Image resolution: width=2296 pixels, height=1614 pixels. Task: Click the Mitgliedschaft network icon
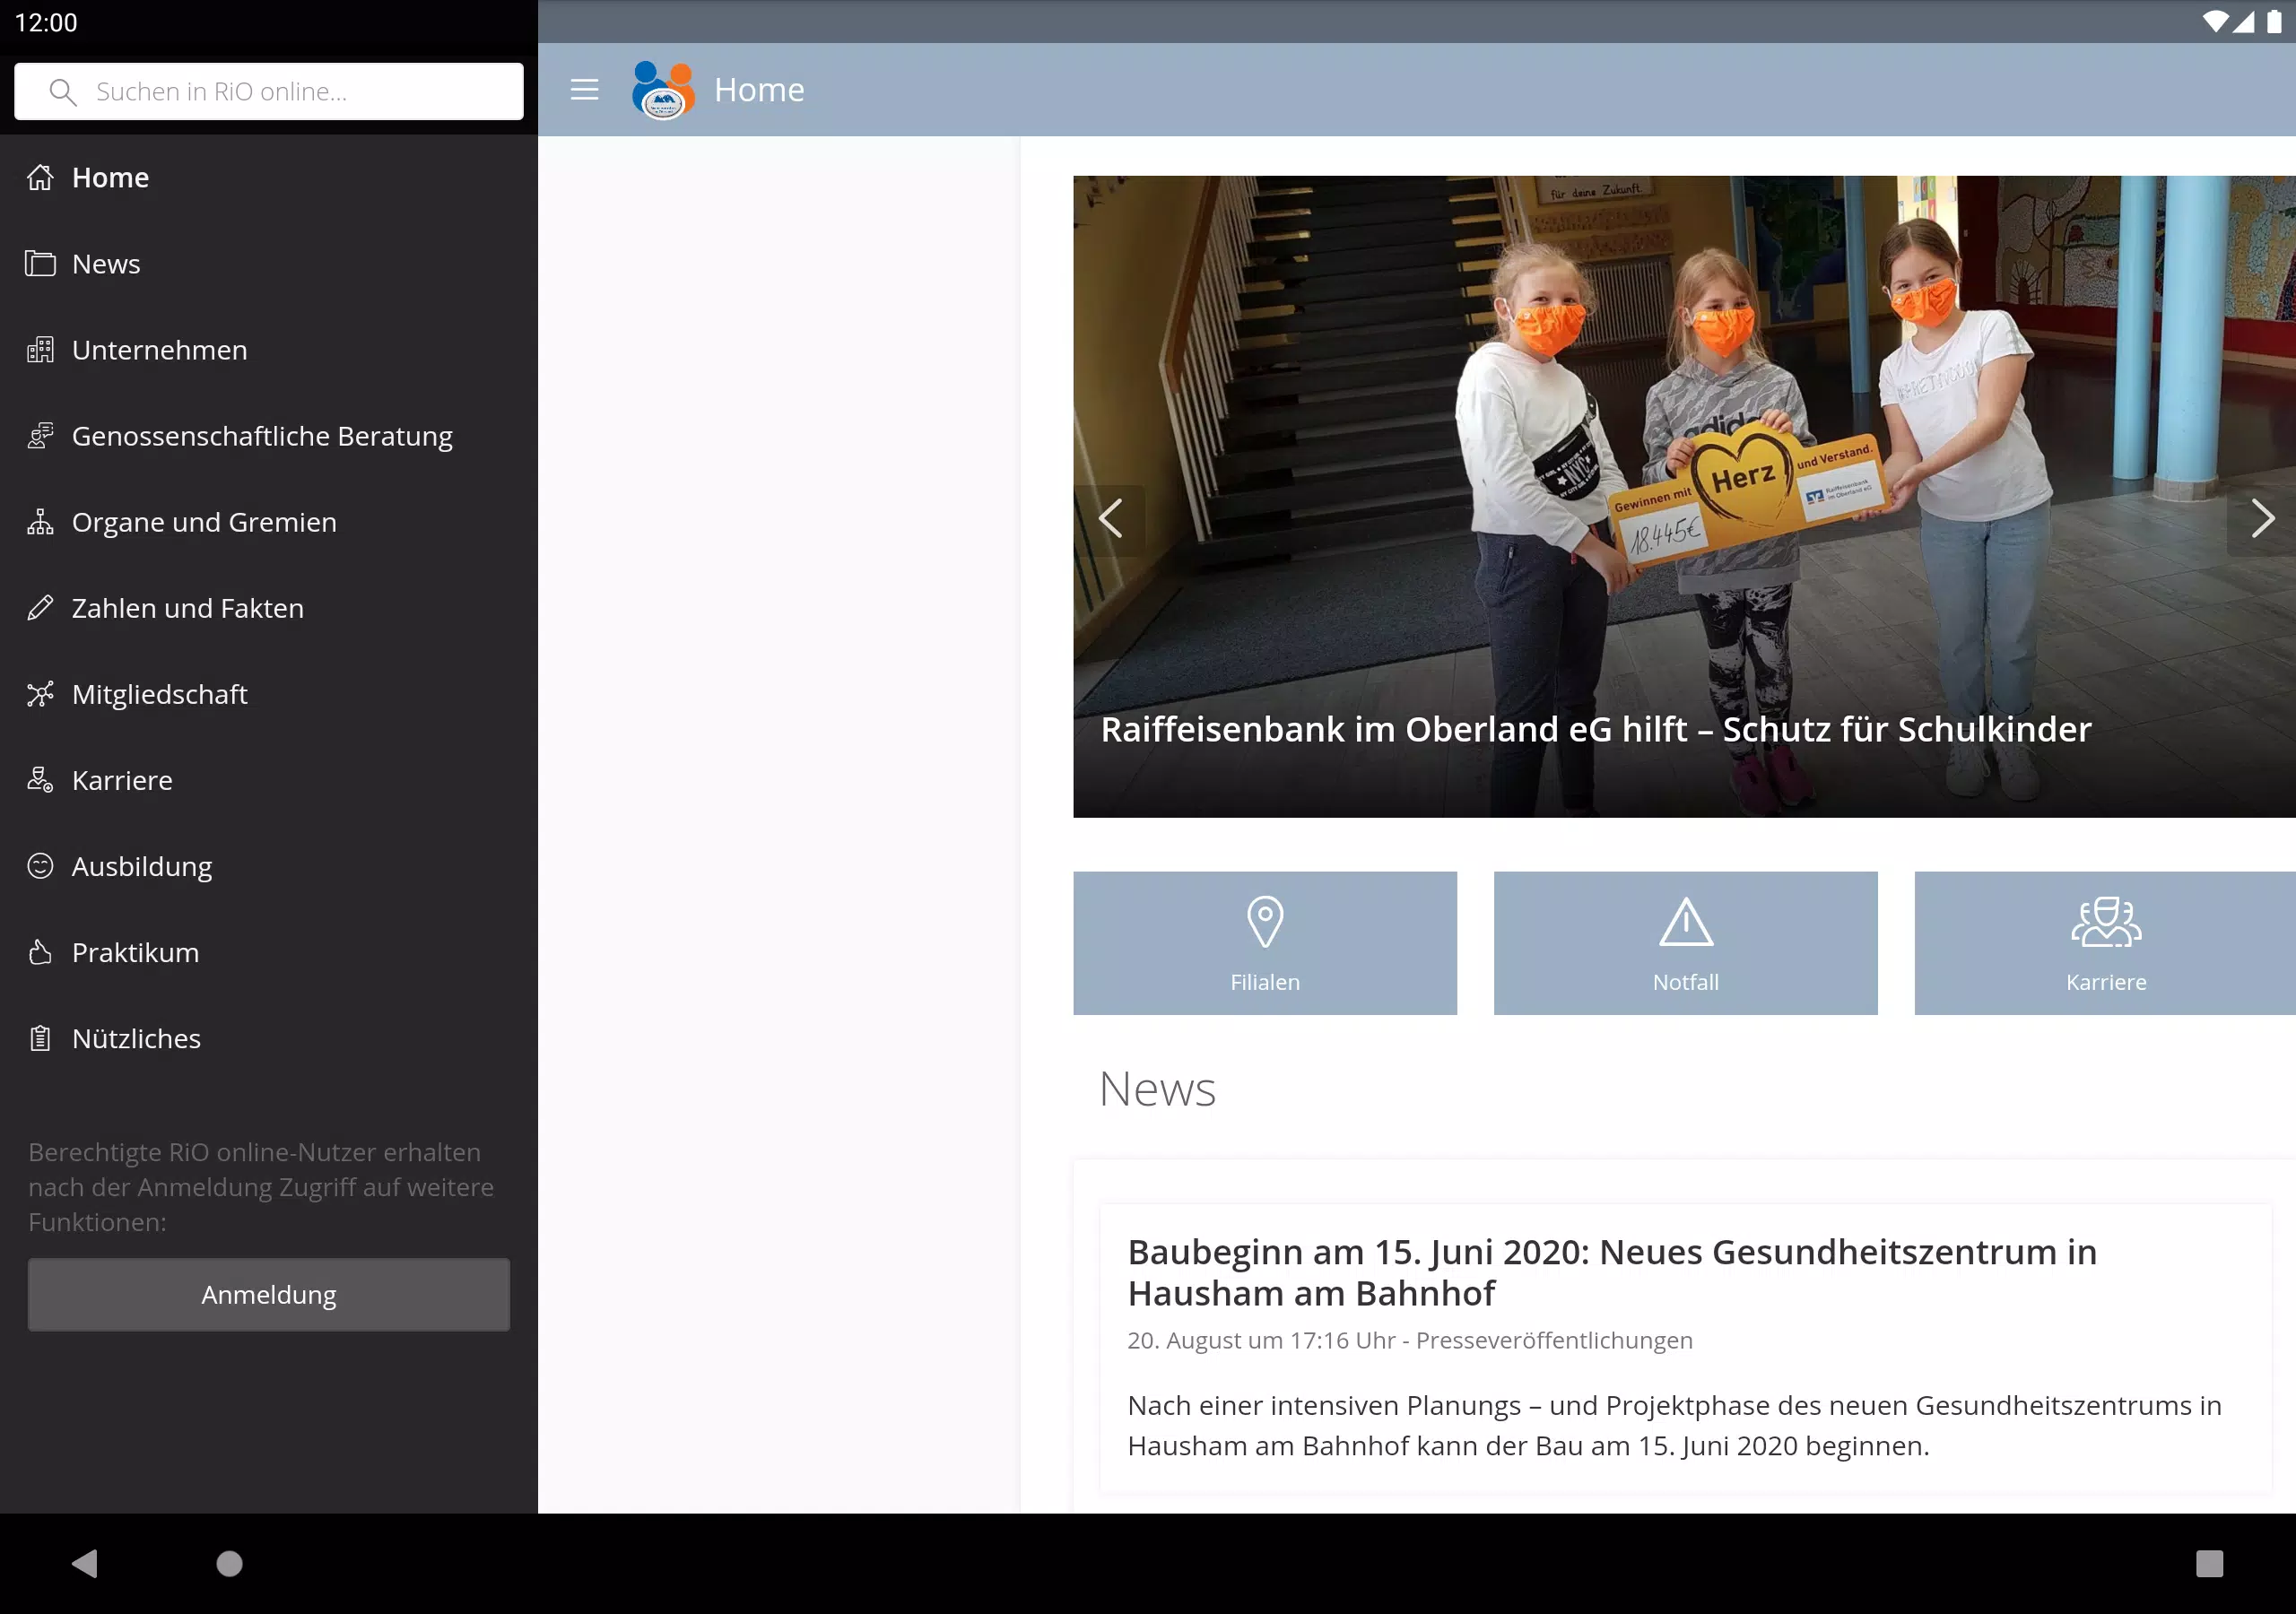pos(40,694)
